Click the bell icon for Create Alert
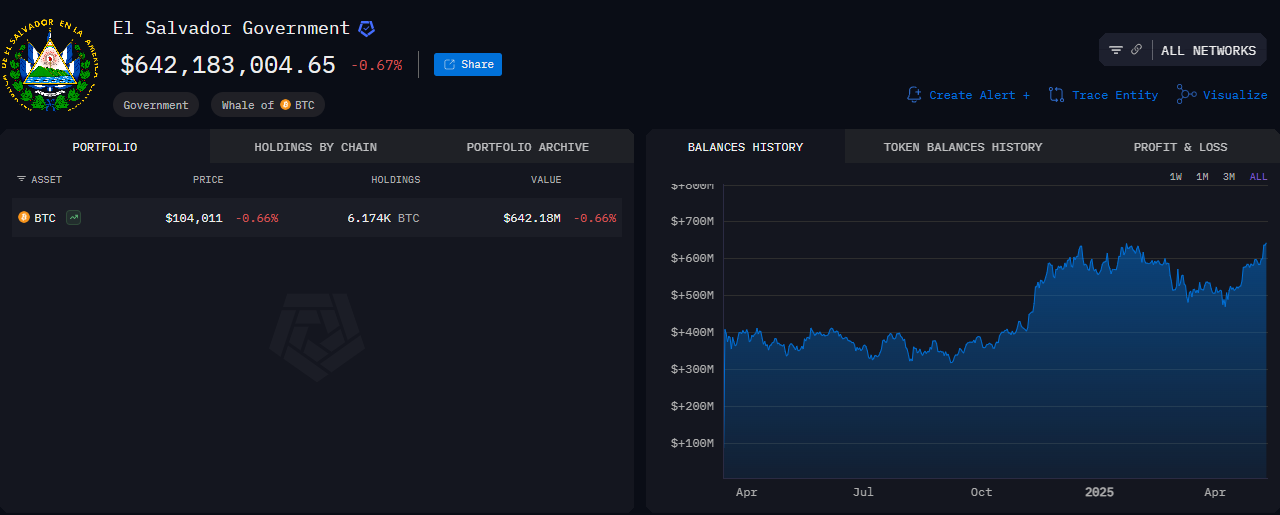1280x515 pixels. [x=914, y=95]
